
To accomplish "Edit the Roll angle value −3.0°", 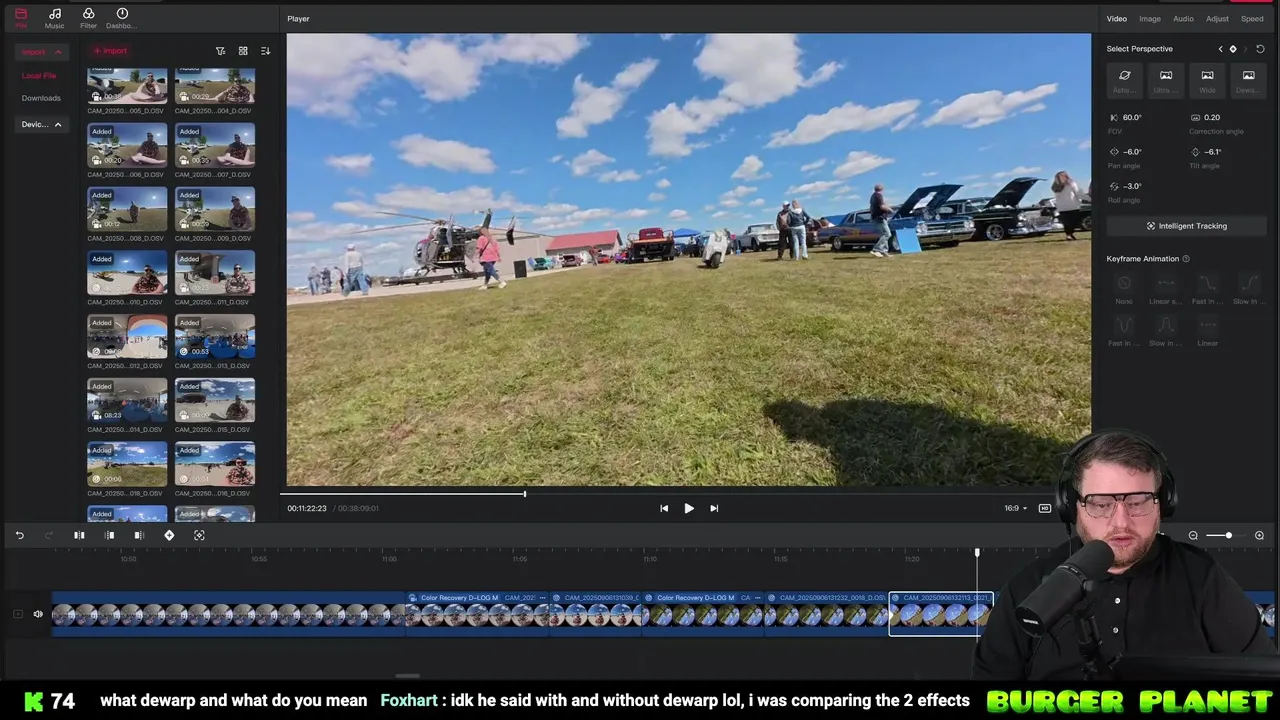I will coord(1132,186).
